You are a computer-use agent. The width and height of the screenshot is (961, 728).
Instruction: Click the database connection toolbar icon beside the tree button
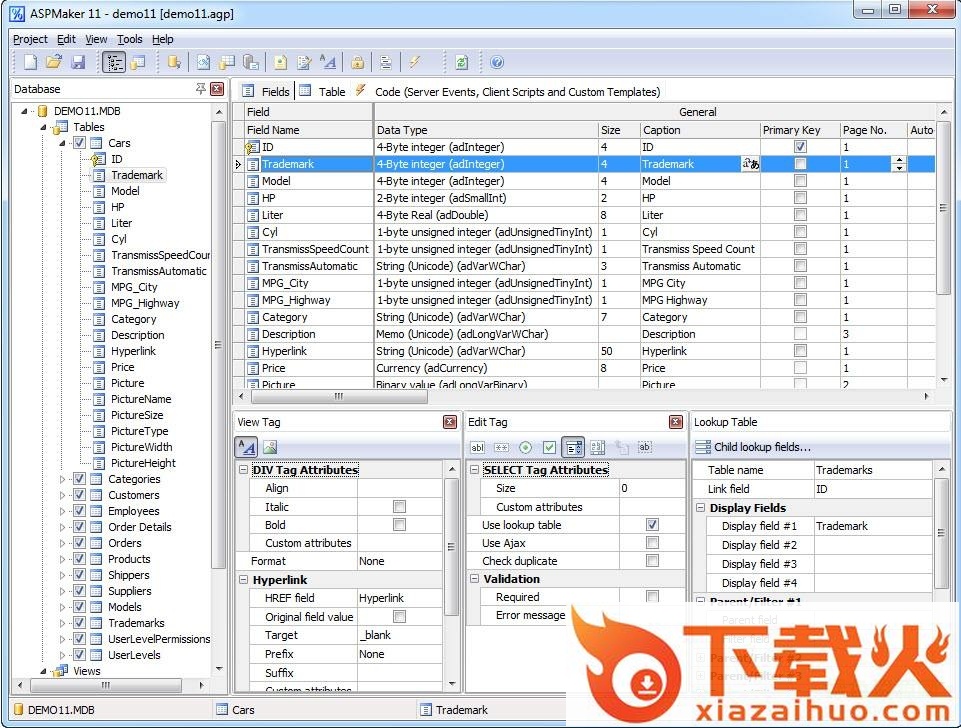[x=139, y=62]
